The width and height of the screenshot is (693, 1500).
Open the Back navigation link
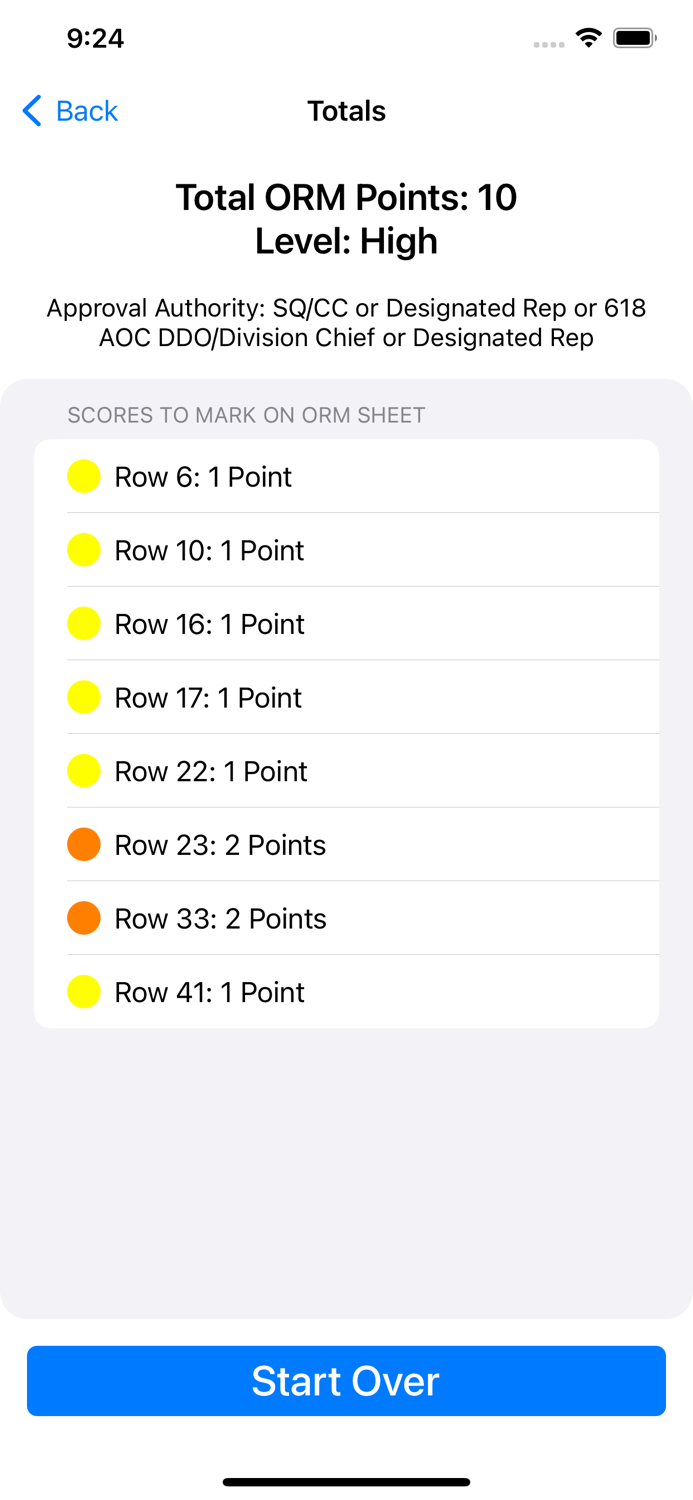click(x=88, y=111)
